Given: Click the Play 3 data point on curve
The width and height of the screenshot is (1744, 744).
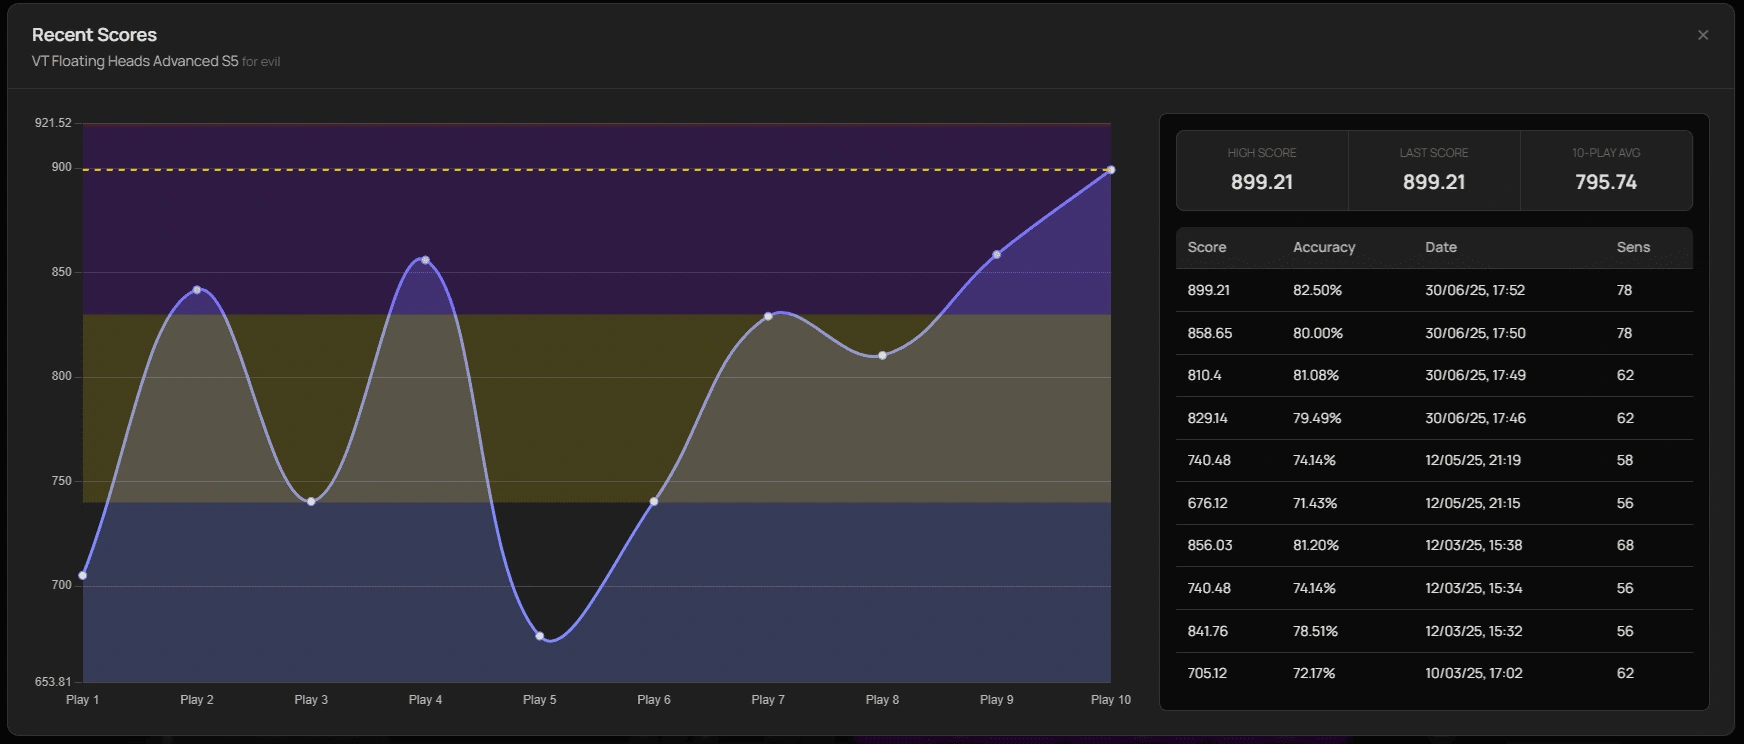Looking at the screenshot, I should click(311, 501).
